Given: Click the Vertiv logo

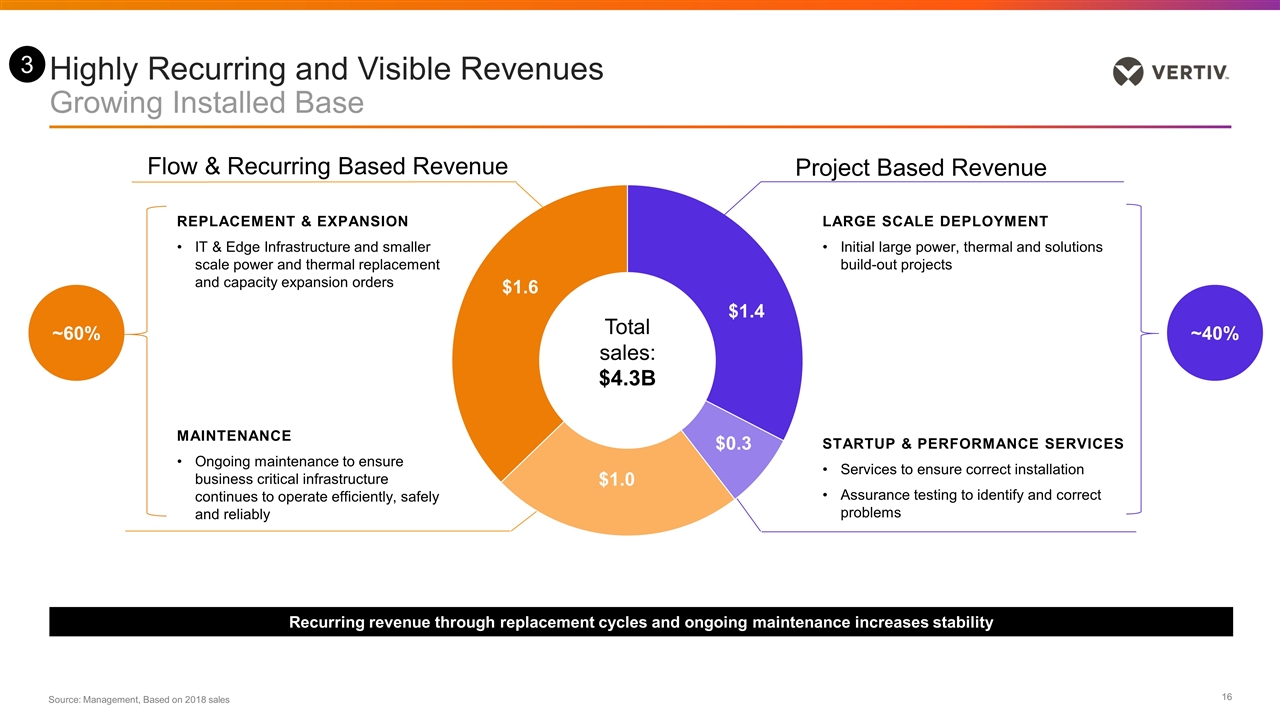Looking at the screenshot, I should tap(1170, 72).
